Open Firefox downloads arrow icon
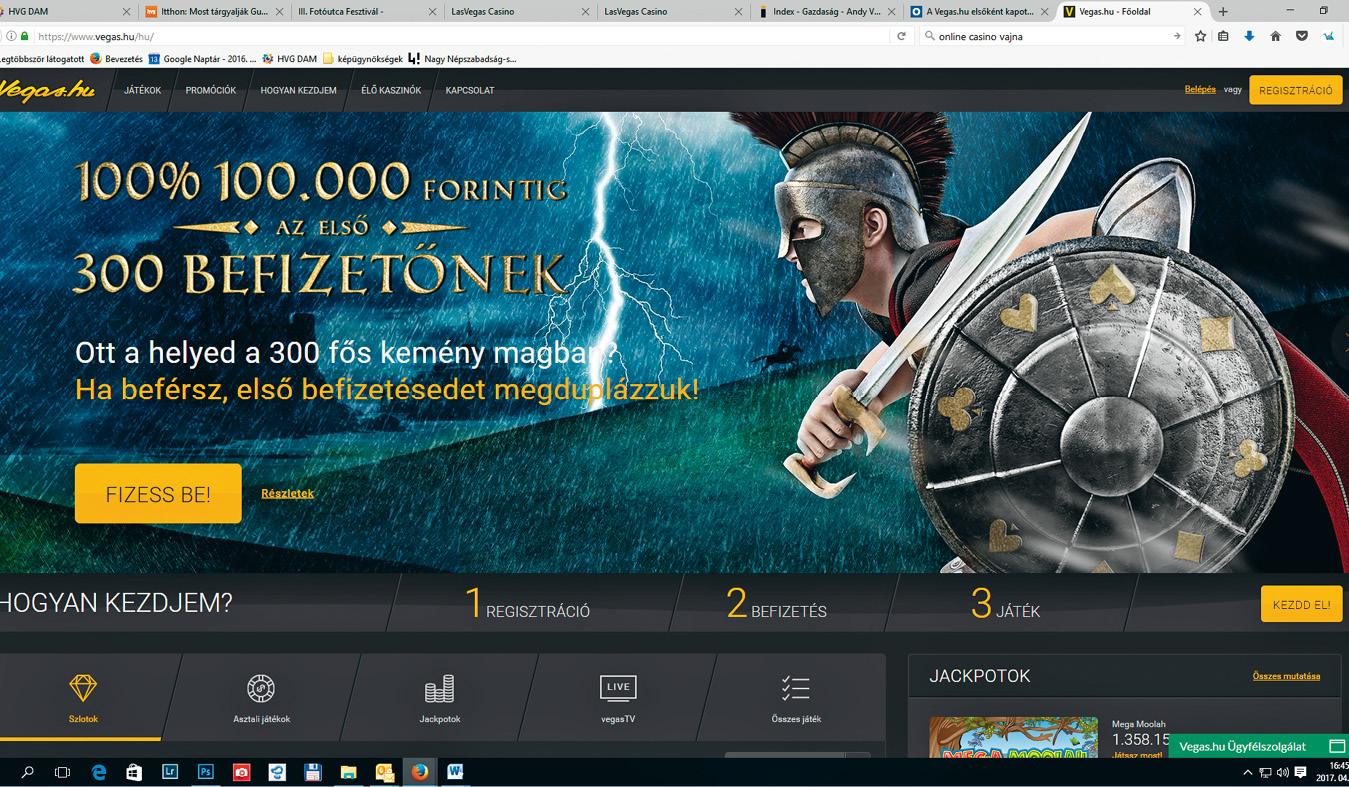Image resolution: width=1349 pixels, height=787 pixels. tap(1249, 36)
